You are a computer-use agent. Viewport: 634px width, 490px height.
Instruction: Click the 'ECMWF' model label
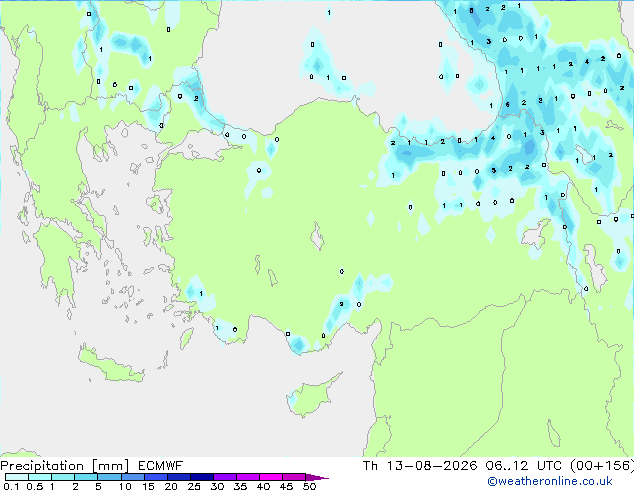(161, 466)
